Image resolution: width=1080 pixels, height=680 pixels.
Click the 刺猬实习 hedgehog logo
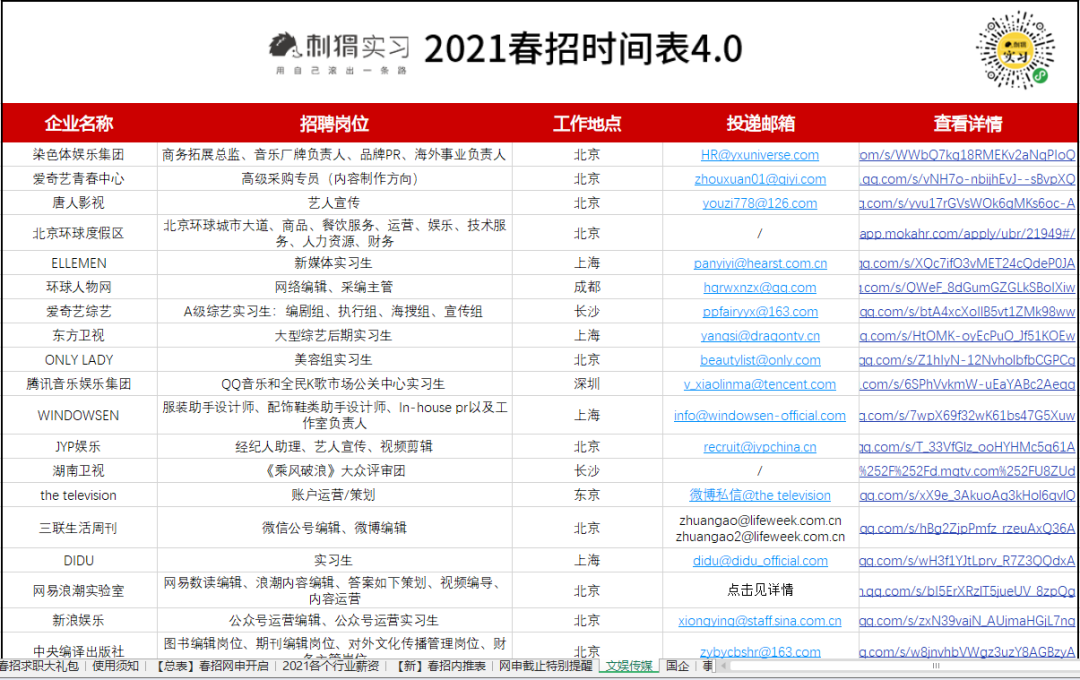339,52
